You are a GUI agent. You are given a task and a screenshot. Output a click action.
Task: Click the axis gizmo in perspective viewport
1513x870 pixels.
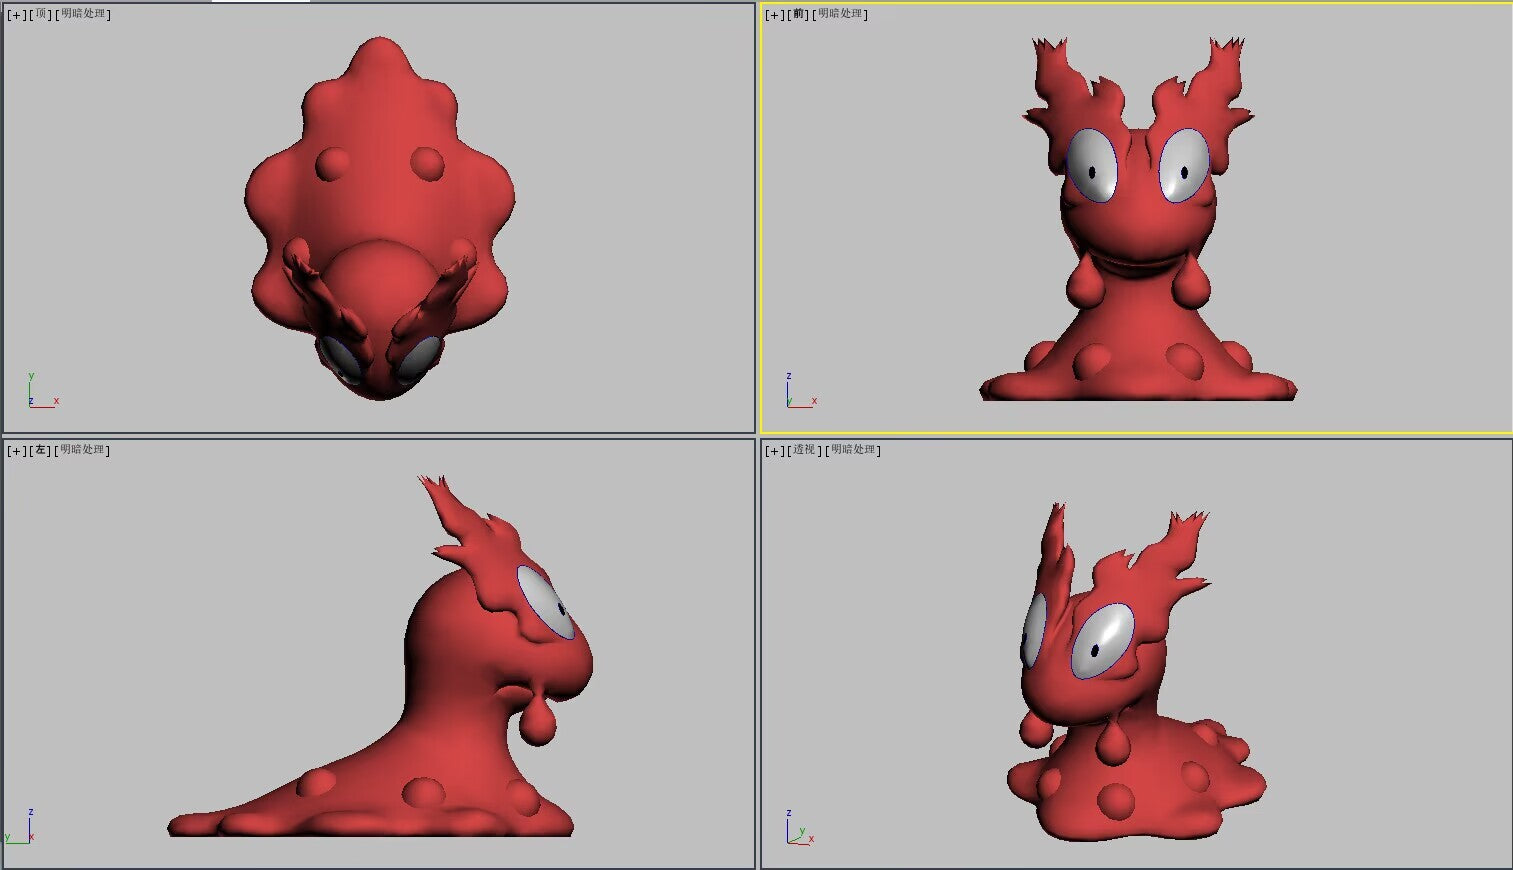click(x=799, y=827)
